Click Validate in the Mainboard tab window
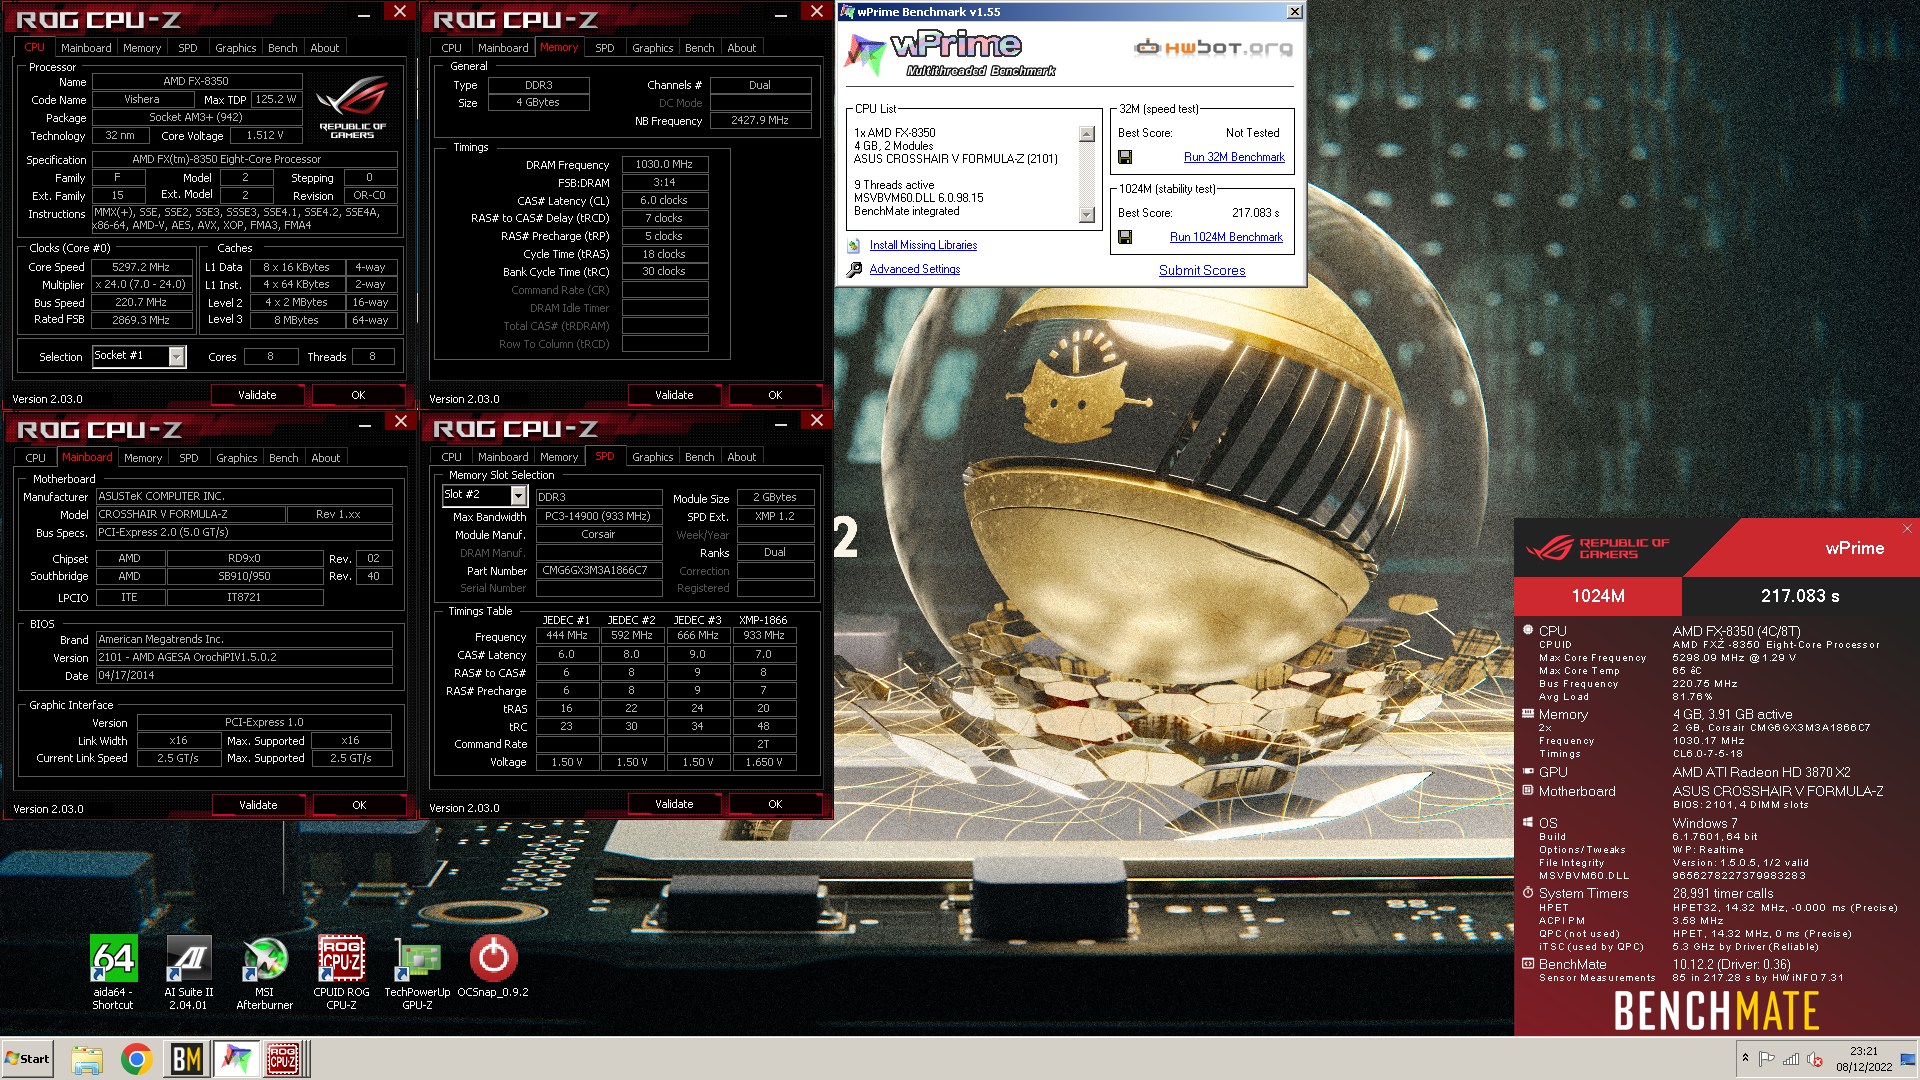 258,805
